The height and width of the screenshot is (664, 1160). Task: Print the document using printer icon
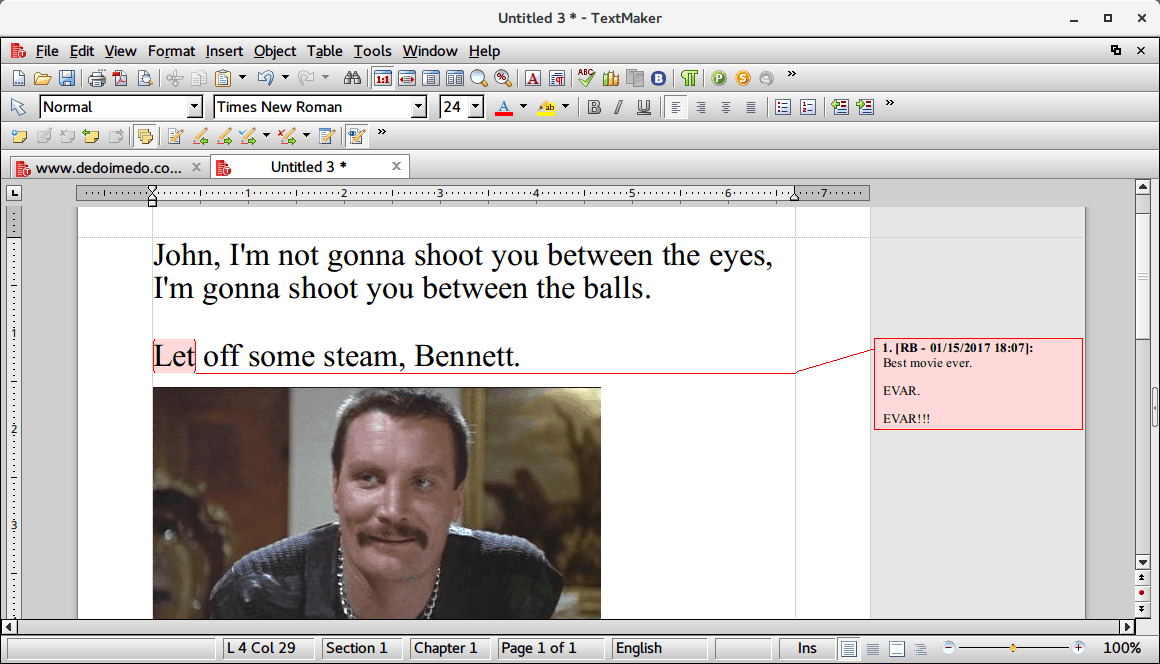tap(97, 78)
